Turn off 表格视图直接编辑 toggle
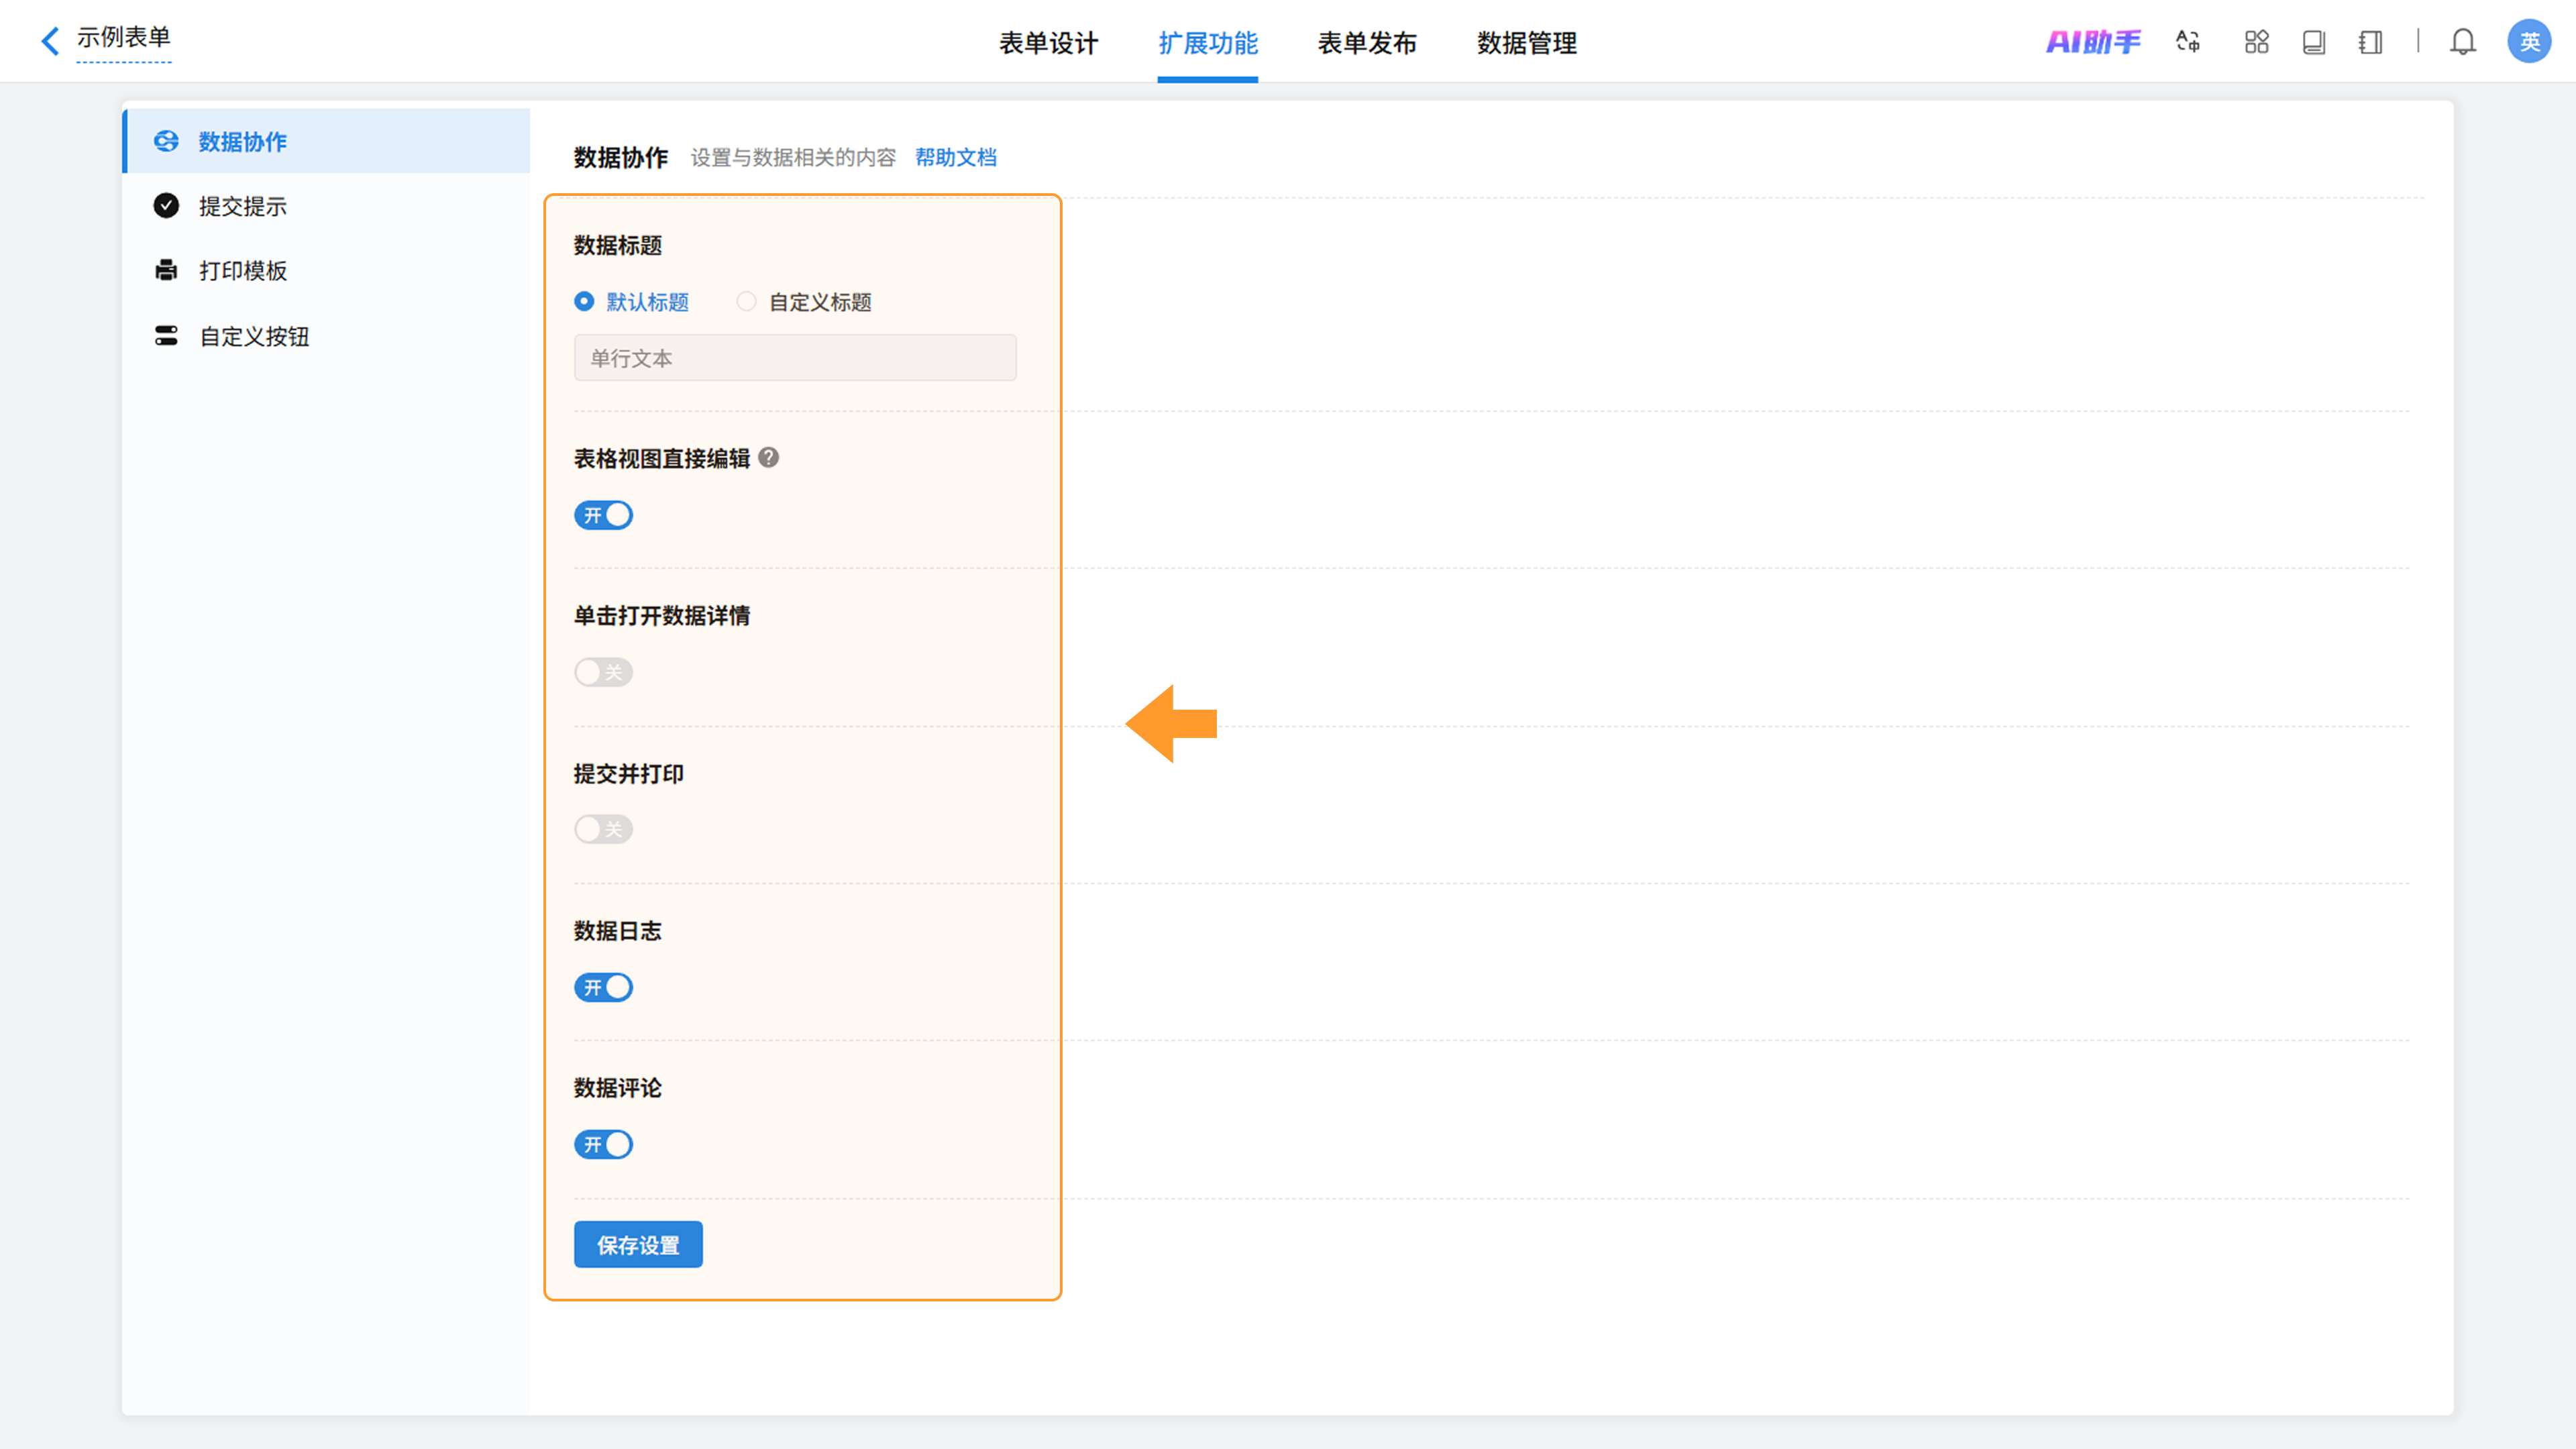2576x1449 pixels. [x=603, y=515]
